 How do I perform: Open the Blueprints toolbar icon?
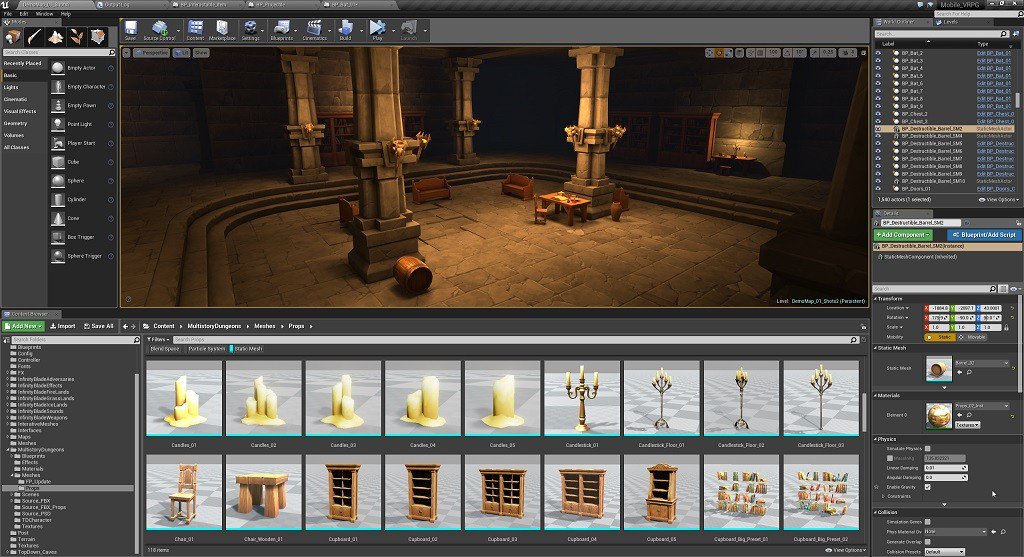pos(281,30)
